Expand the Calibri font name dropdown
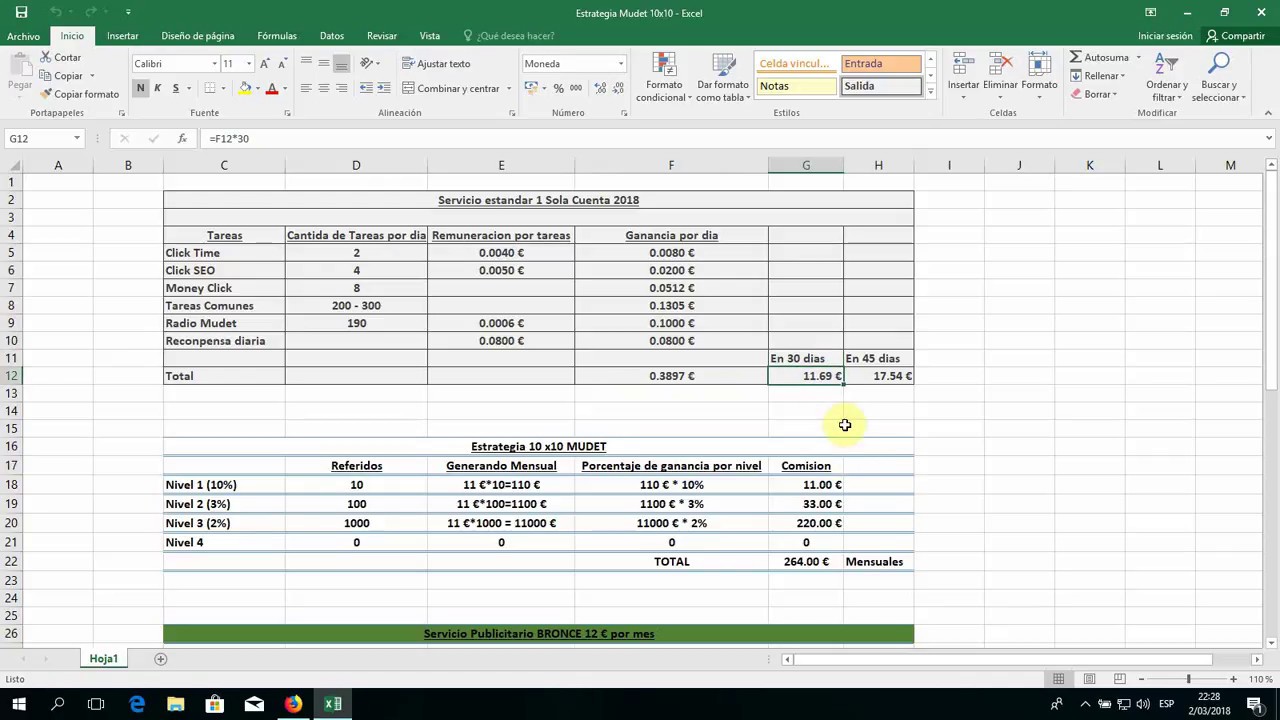 pyautogui.click(x=214, y=64)
